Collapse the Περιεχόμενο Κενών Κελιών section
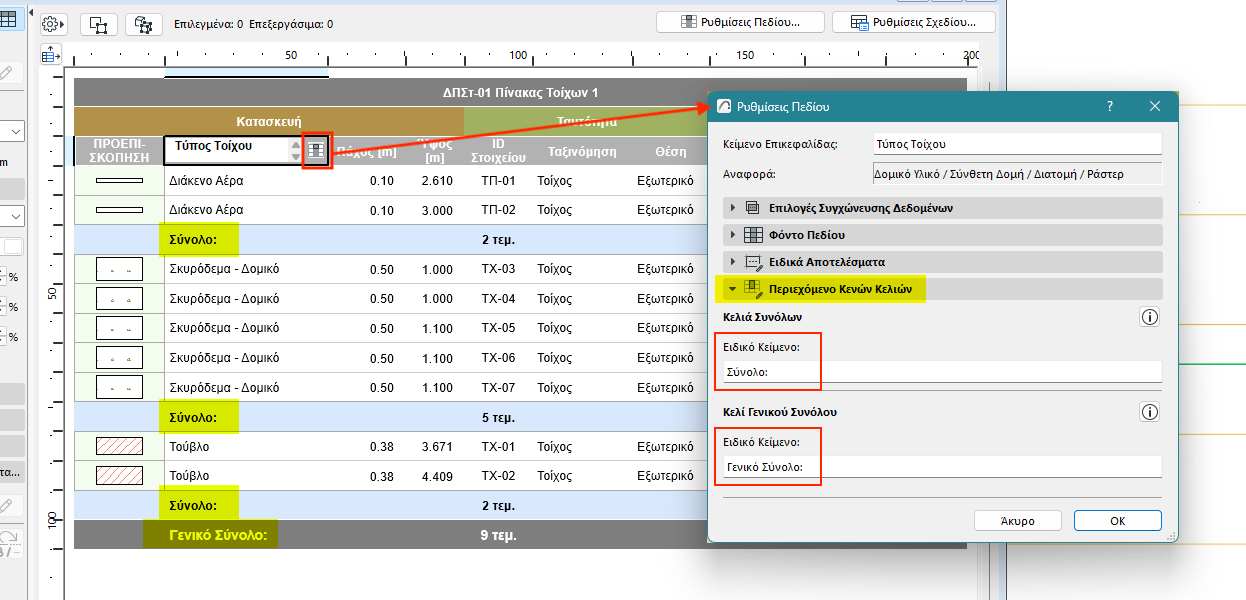This screenshot has height=600, width=1246. [942, 289]
